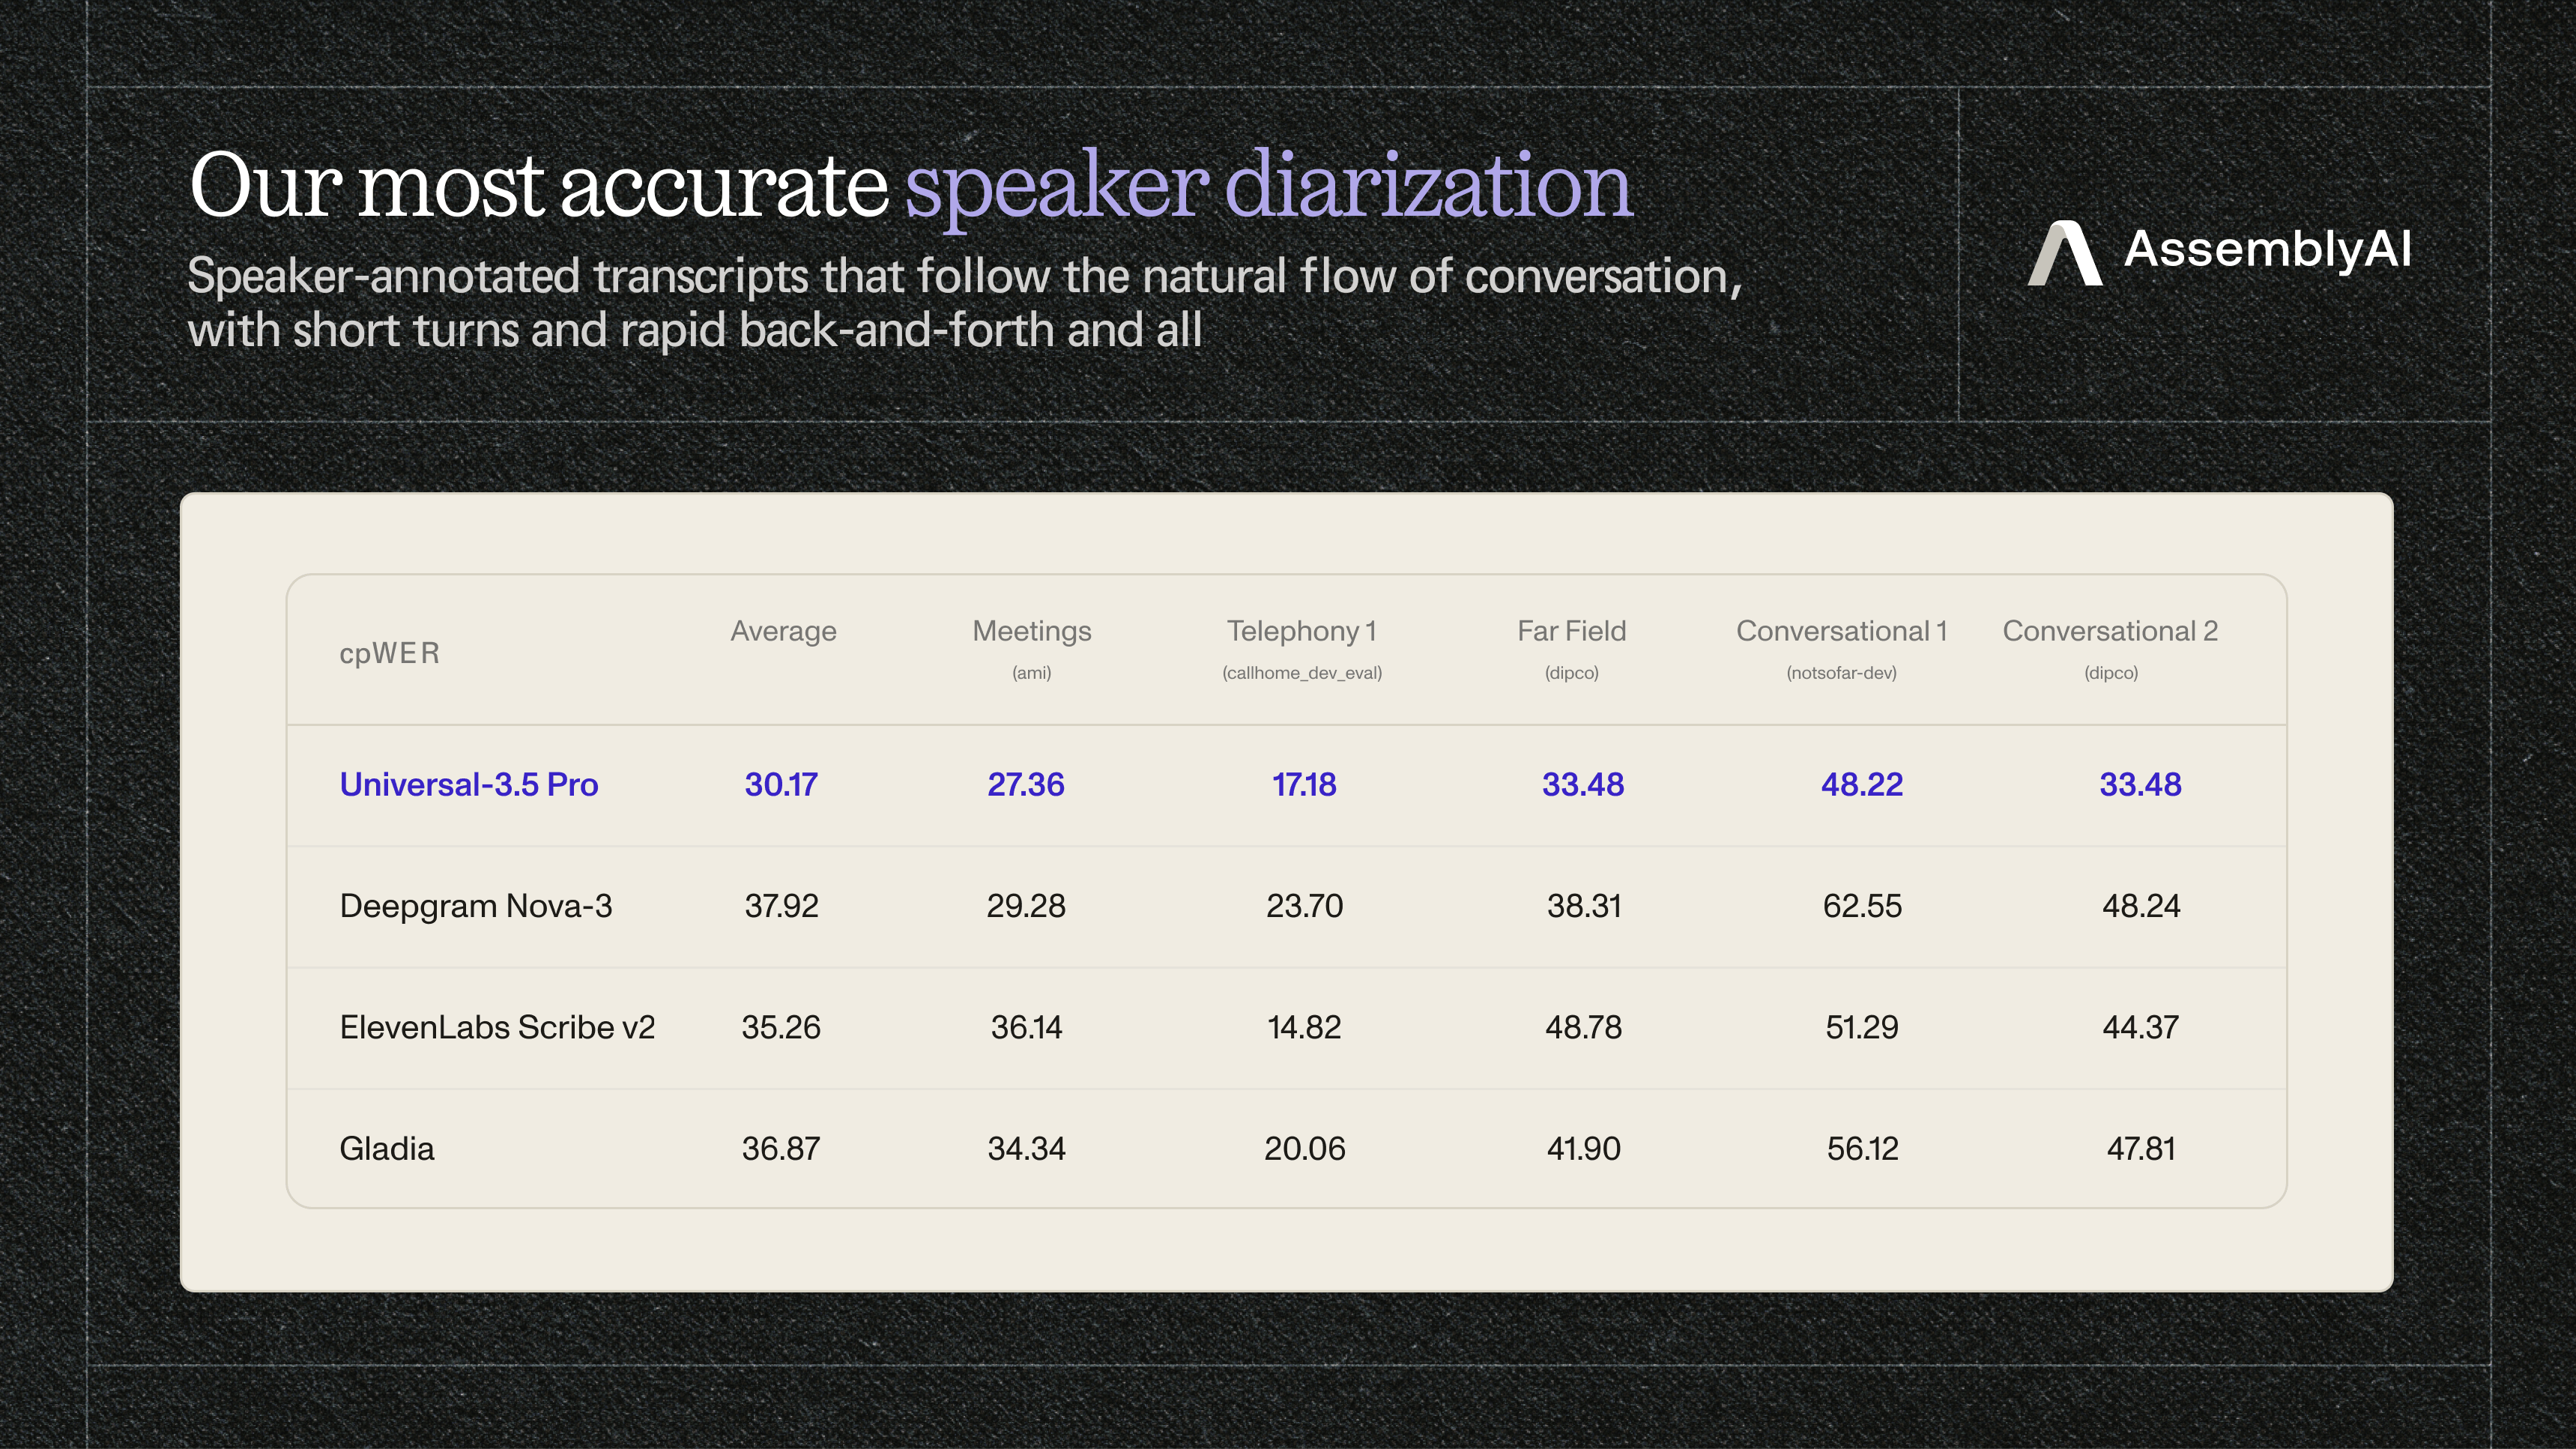Click Universal-3.5 Pro average value 30.17
The height and width of the screenshot is (1449, 2576).
(781, 785)
